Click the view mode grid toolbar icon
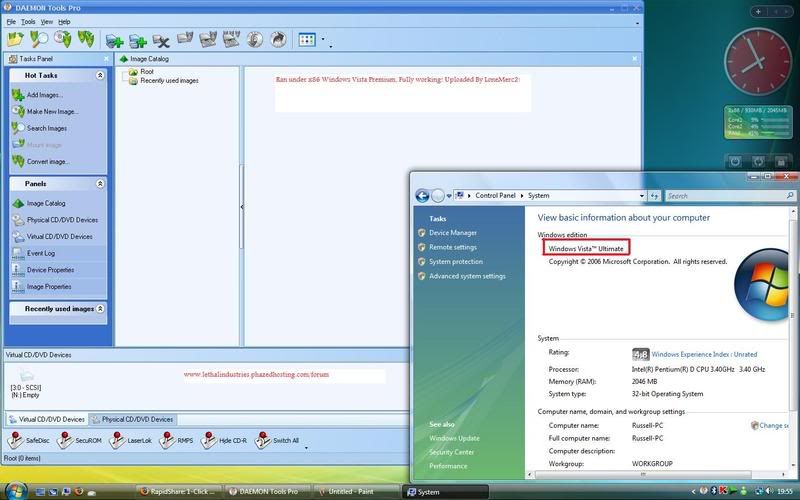This screenshot has width=800, height=500. [307, 39]
